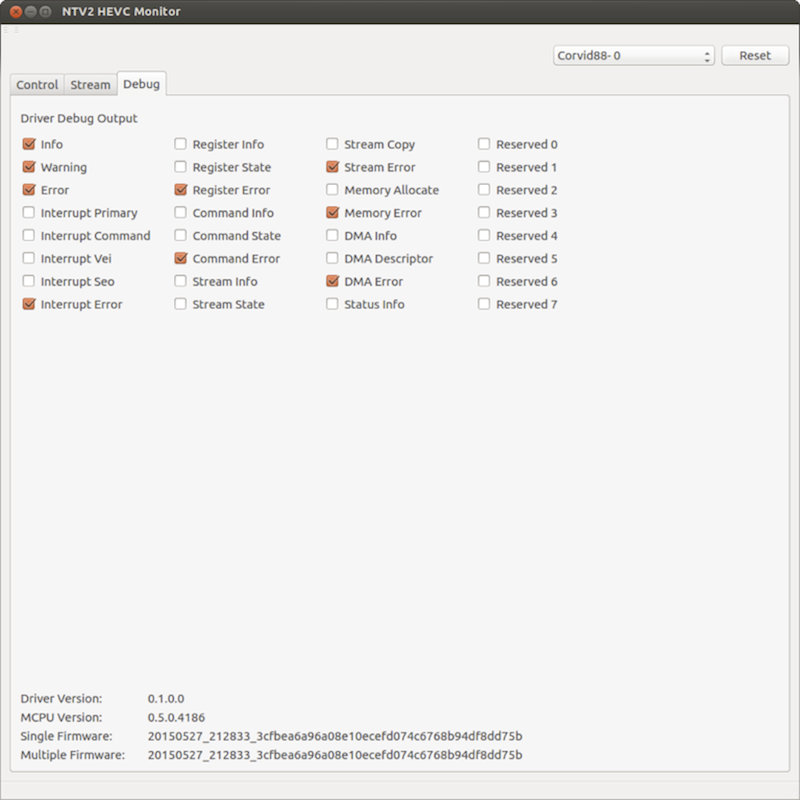Image resolution: width=800 pixels, height=800 pixels.
Task: Turn off DMA Error logging
Action: [332, 281]
